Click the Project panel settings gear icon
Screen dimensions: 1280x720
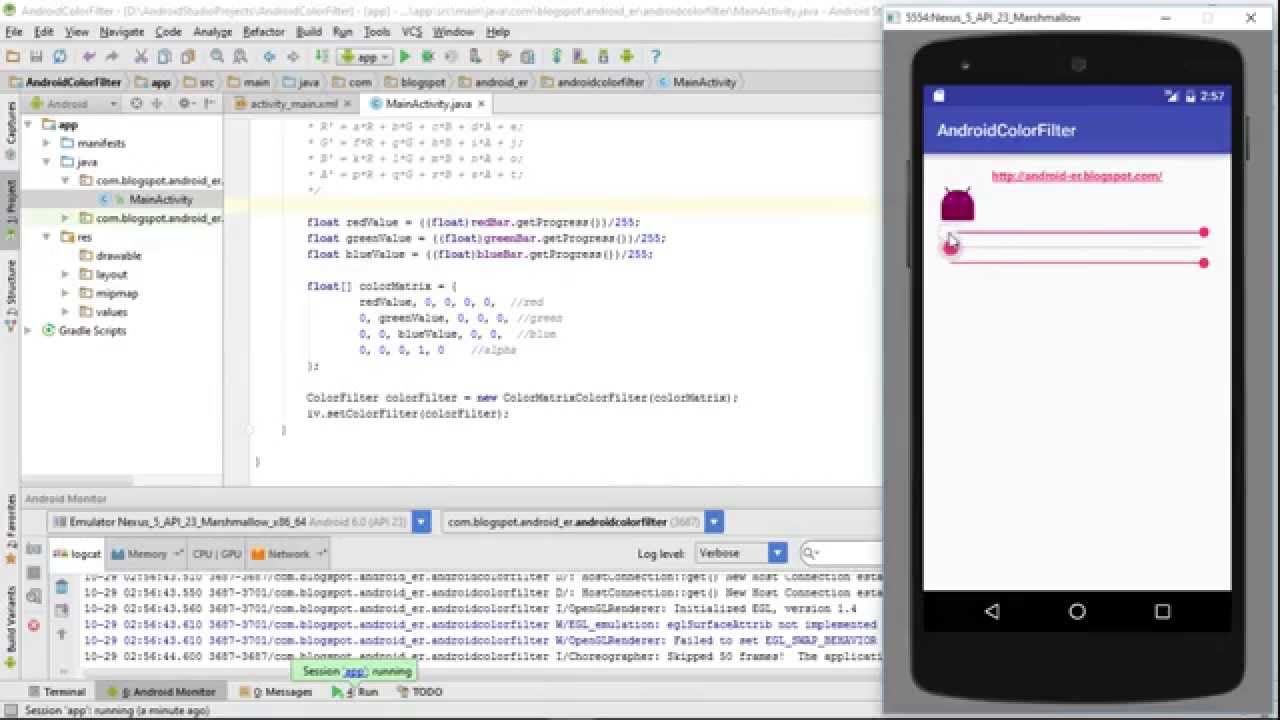(x=185, y=103)
